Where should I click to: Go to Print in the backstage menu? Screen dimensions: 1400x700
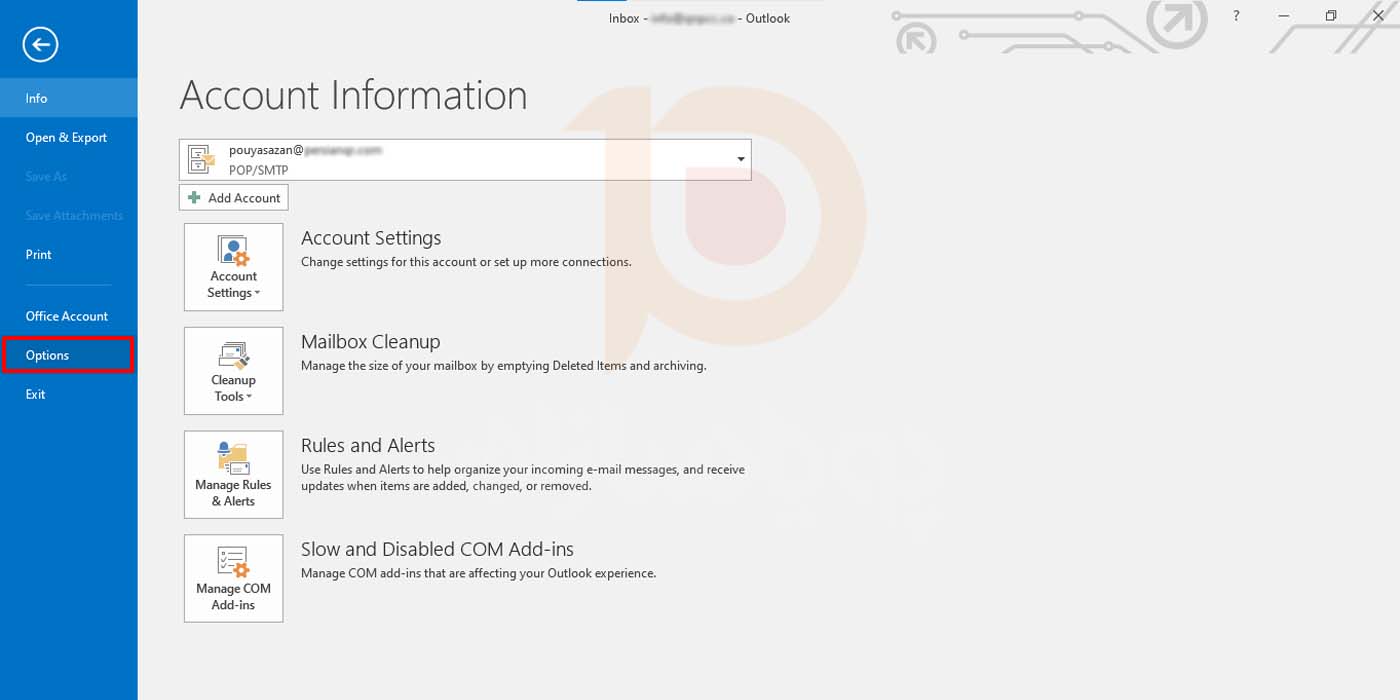click(x=39, y=255)
